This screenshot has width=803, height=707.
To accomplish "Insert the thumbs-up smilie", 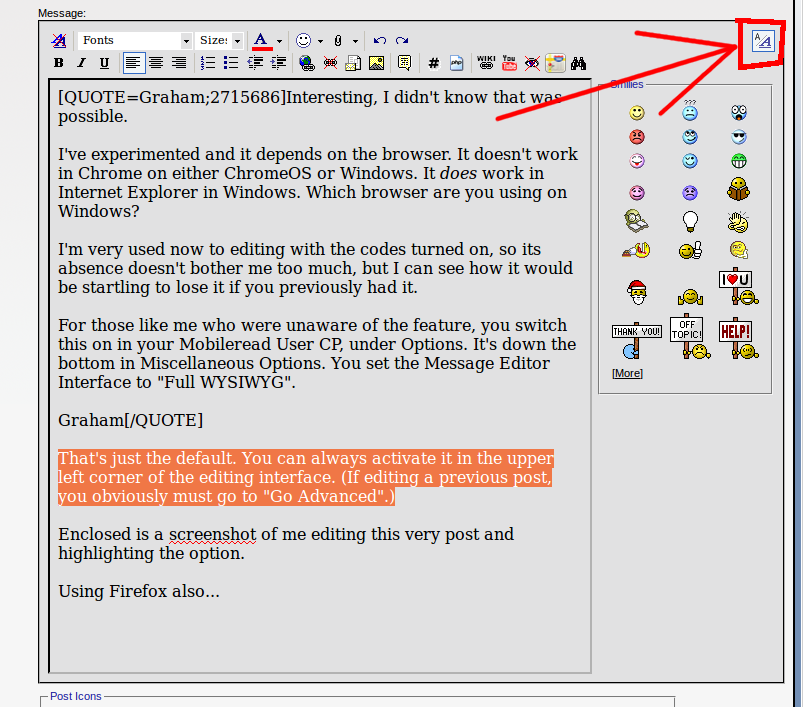I will [x=690, y=250].
